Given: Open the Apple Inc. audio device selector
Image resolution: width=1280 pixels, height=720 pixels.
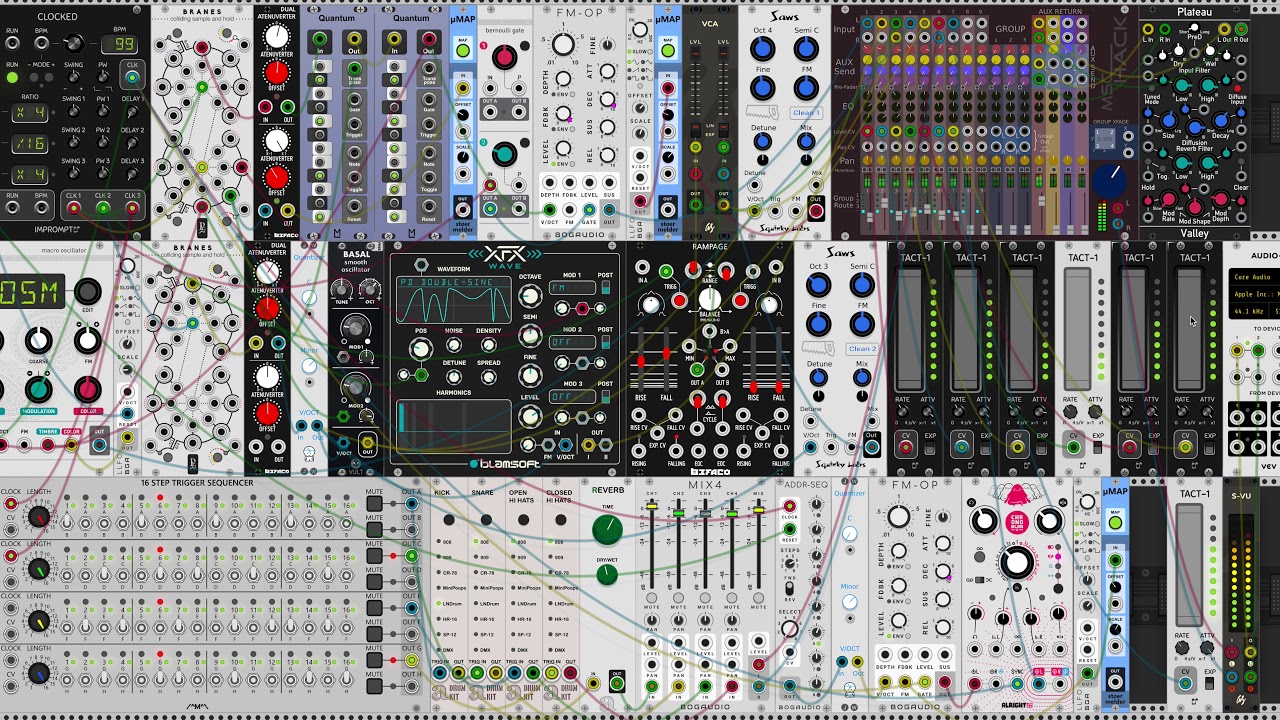Looking at the screenshot, I should coord(1254,294).
